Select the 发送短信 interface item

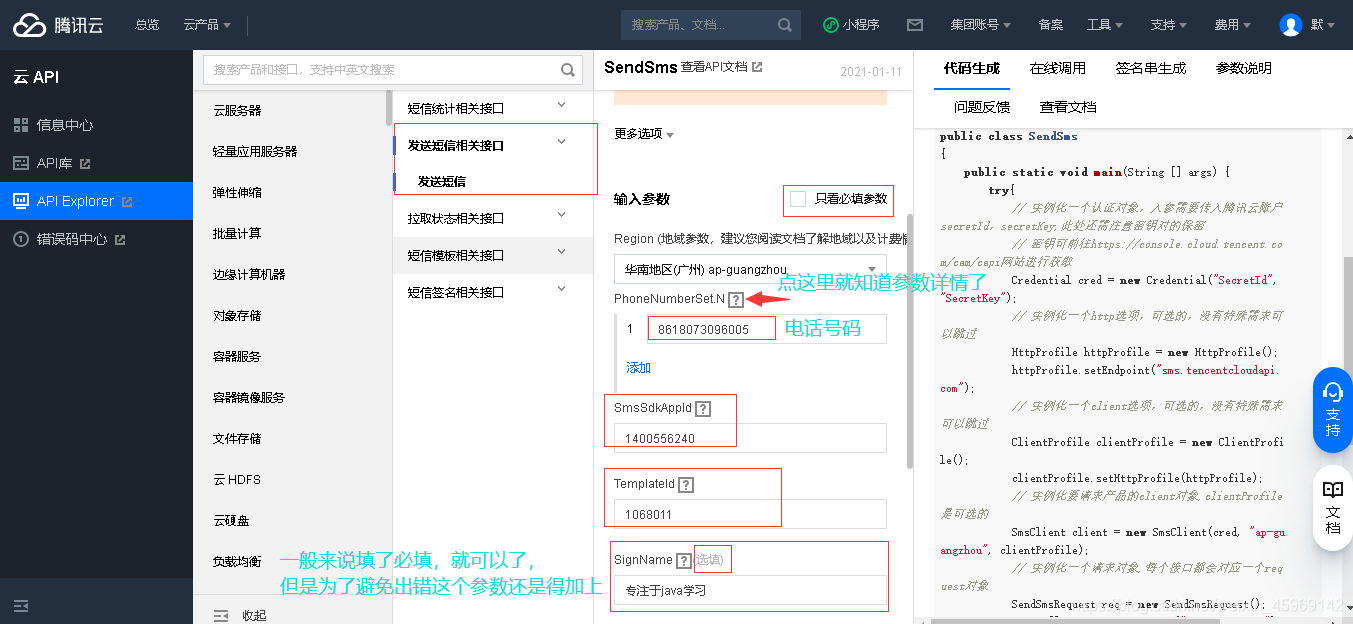coord(442,182)
